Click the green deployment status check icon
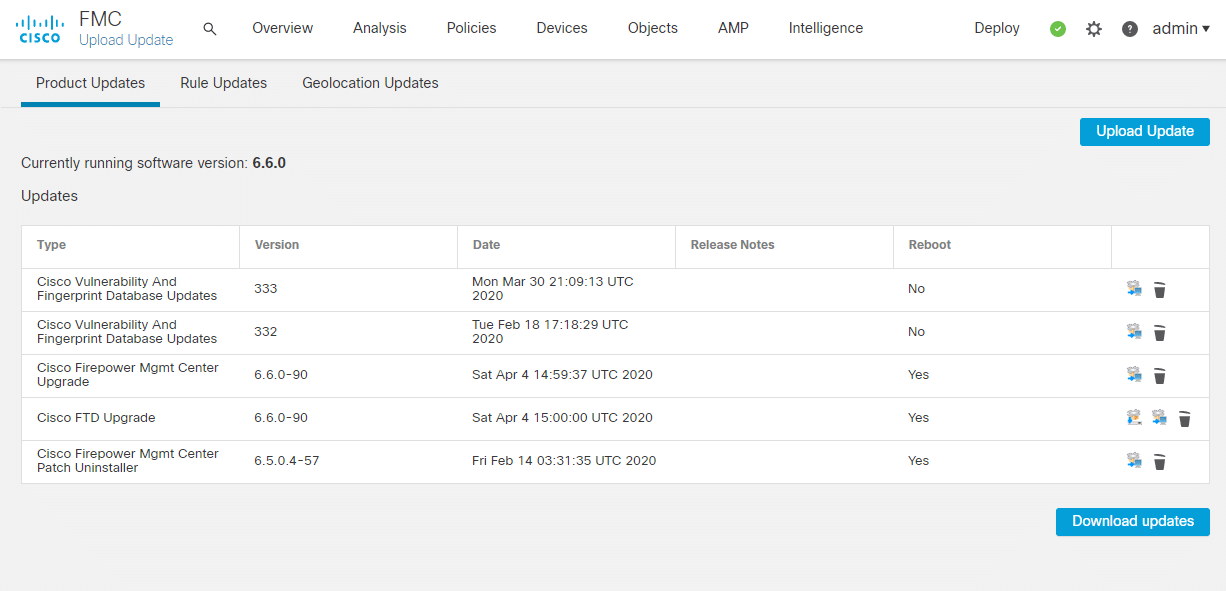The height and width of the screenshot is (591, 1226). pos(1058,29)
